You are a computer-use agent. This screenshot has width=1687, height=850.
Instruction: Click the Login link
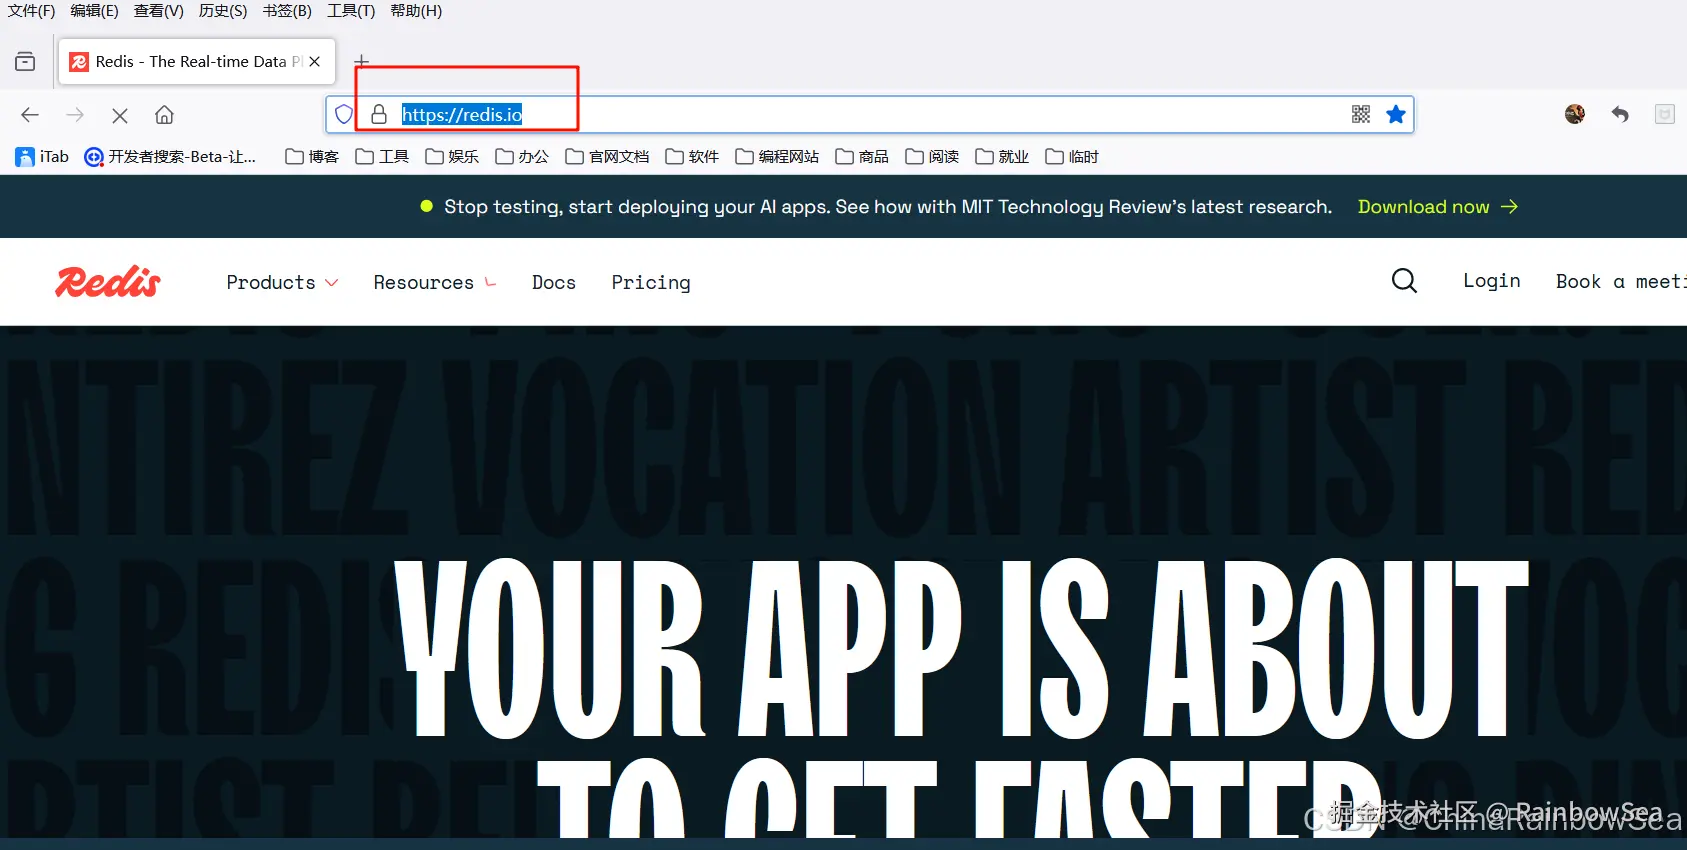pyautogui.click(x=1492, y=281)
